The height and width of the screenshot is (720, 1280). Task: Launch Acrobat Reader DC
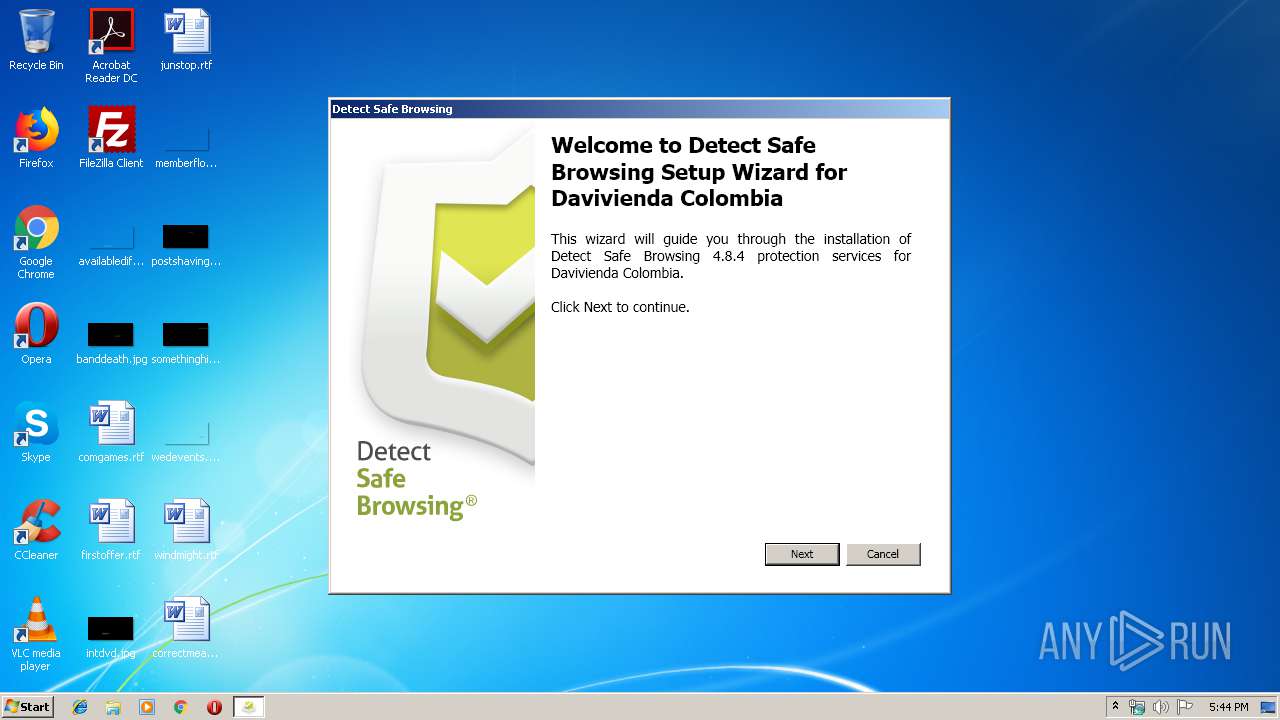[111, 46]
